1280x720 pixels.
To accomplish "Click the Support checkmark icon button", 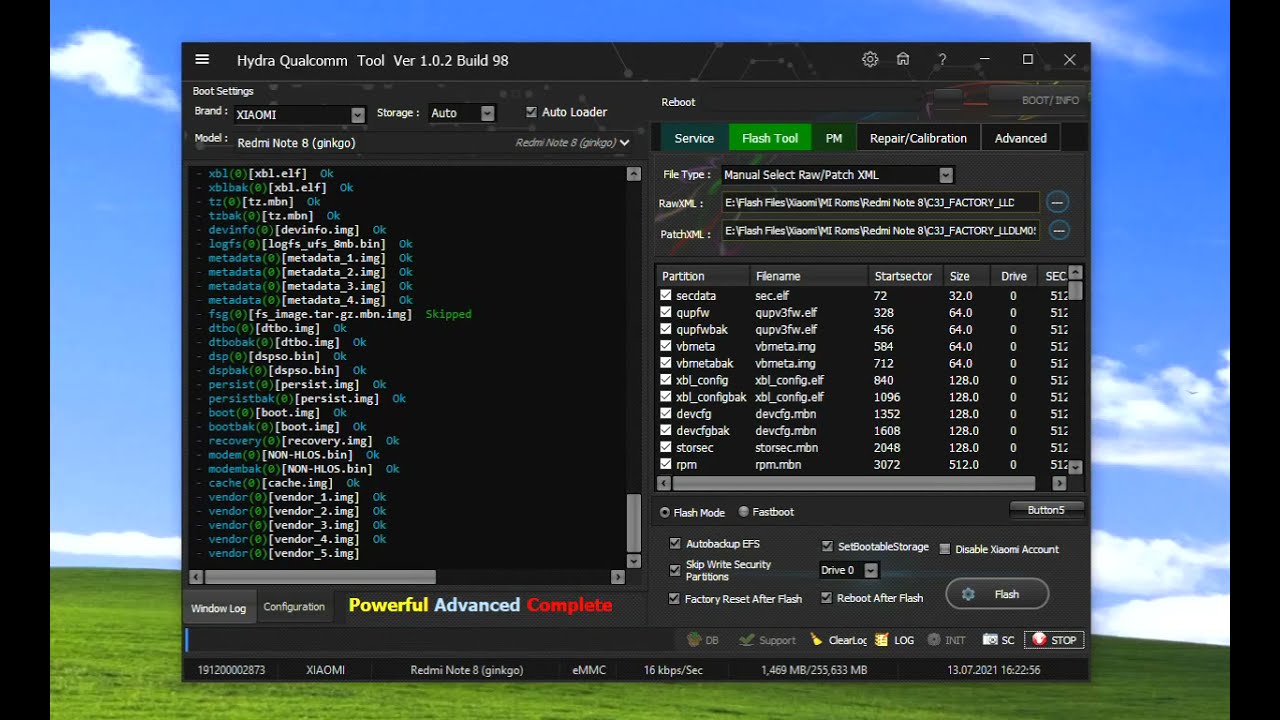I will point(767,640).
